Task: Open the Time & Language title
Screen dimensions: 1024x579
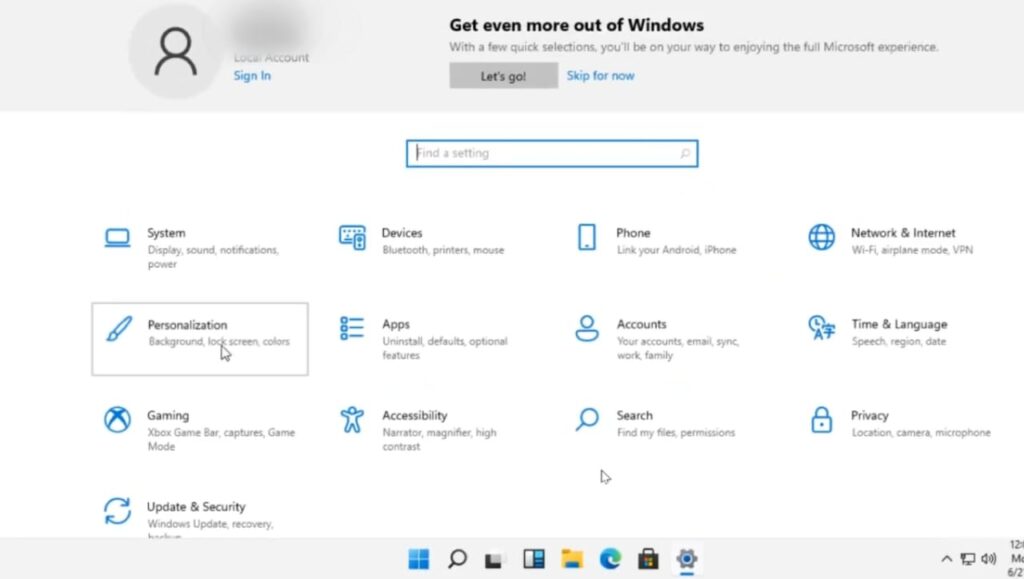Action: click(899, 324)
